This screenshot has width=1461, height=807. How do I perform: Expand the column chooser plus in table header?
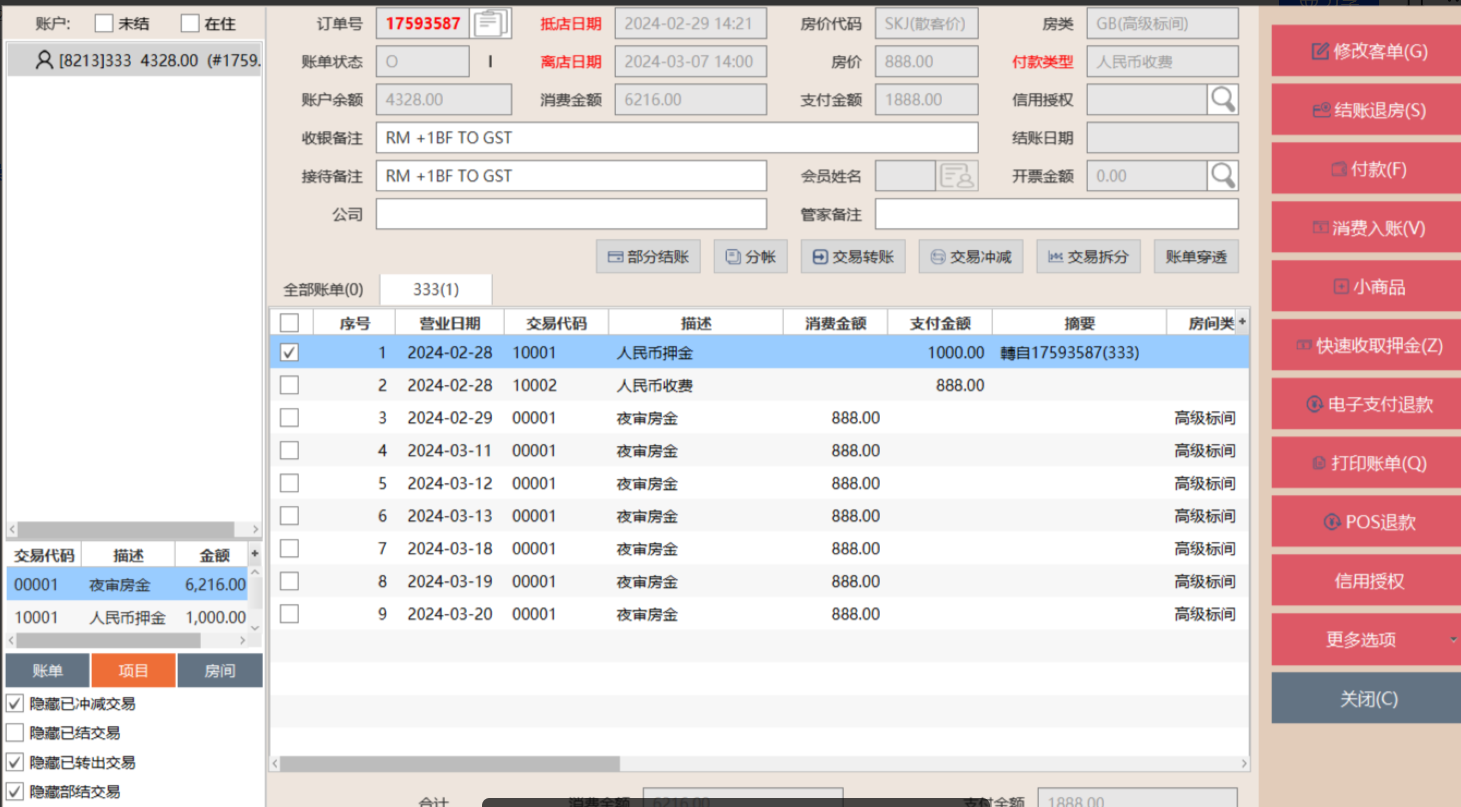[x=1242, y=322]
